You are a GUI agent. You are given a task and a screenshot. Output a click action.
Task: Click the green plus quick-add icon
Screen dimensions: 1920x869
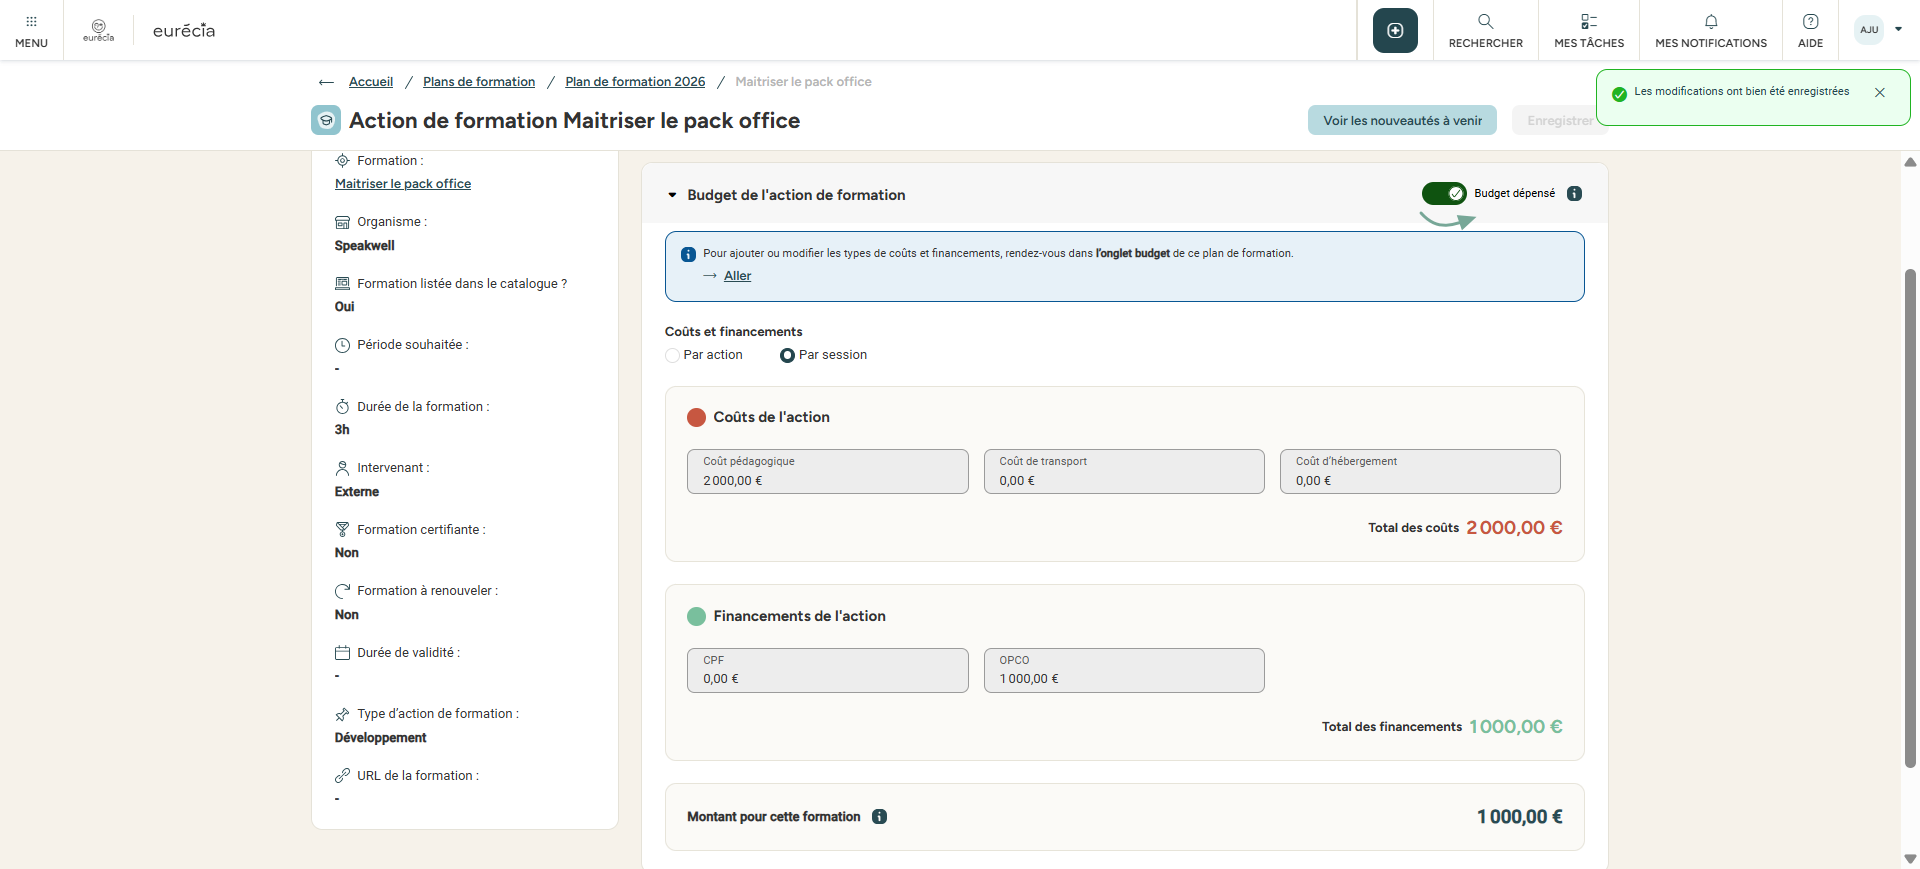[x=1395, y=31]
